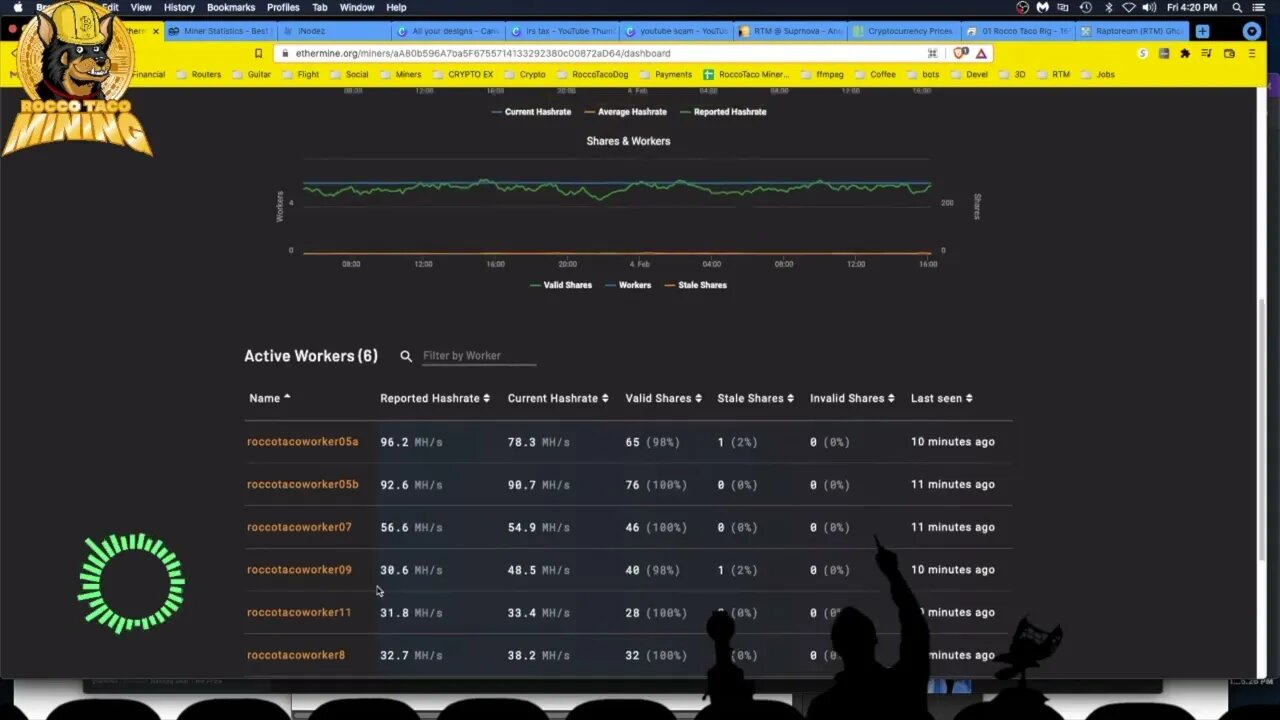1280x720 pixels.
Task: Sort by Invalid Shares column
Action: 852,398
